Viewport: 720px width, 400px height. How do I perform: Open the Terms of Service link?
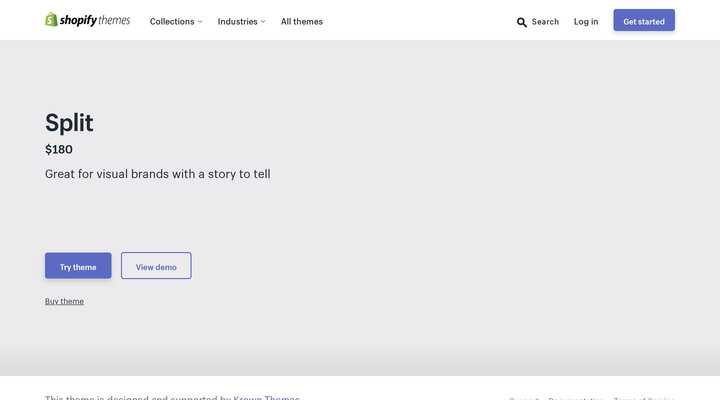coord(643,398)
